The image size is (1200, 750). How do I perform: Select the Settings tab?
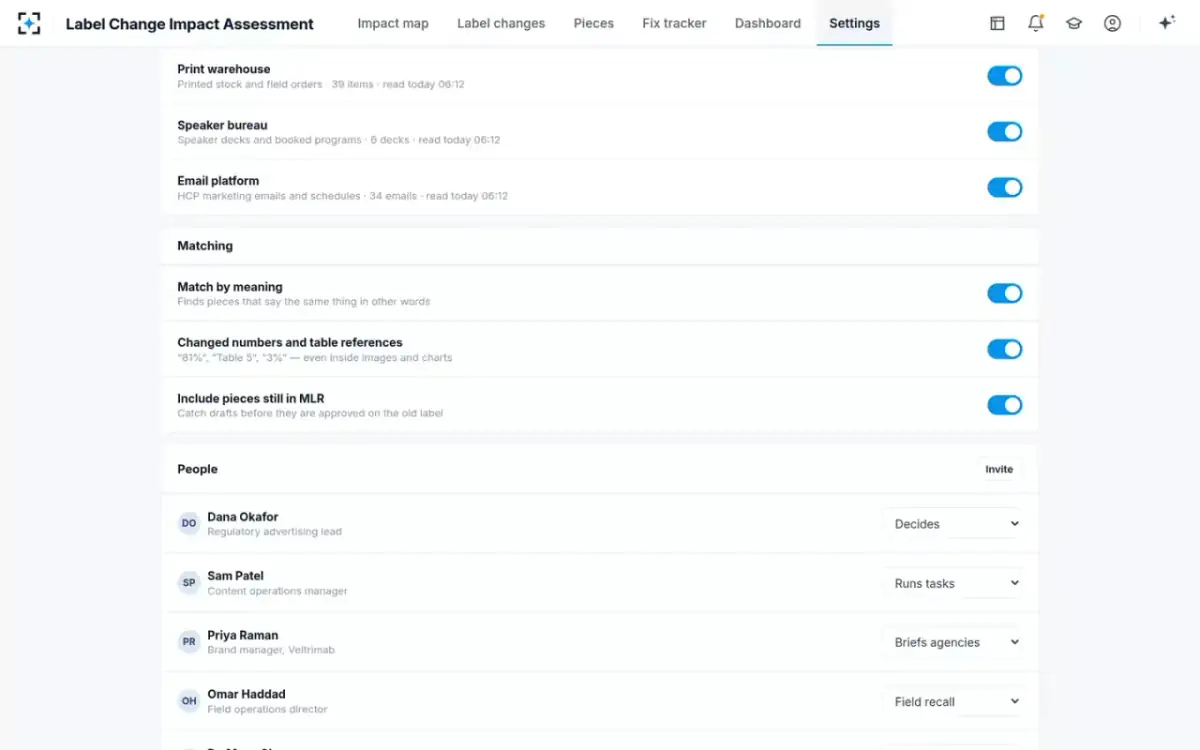[855, 23]
